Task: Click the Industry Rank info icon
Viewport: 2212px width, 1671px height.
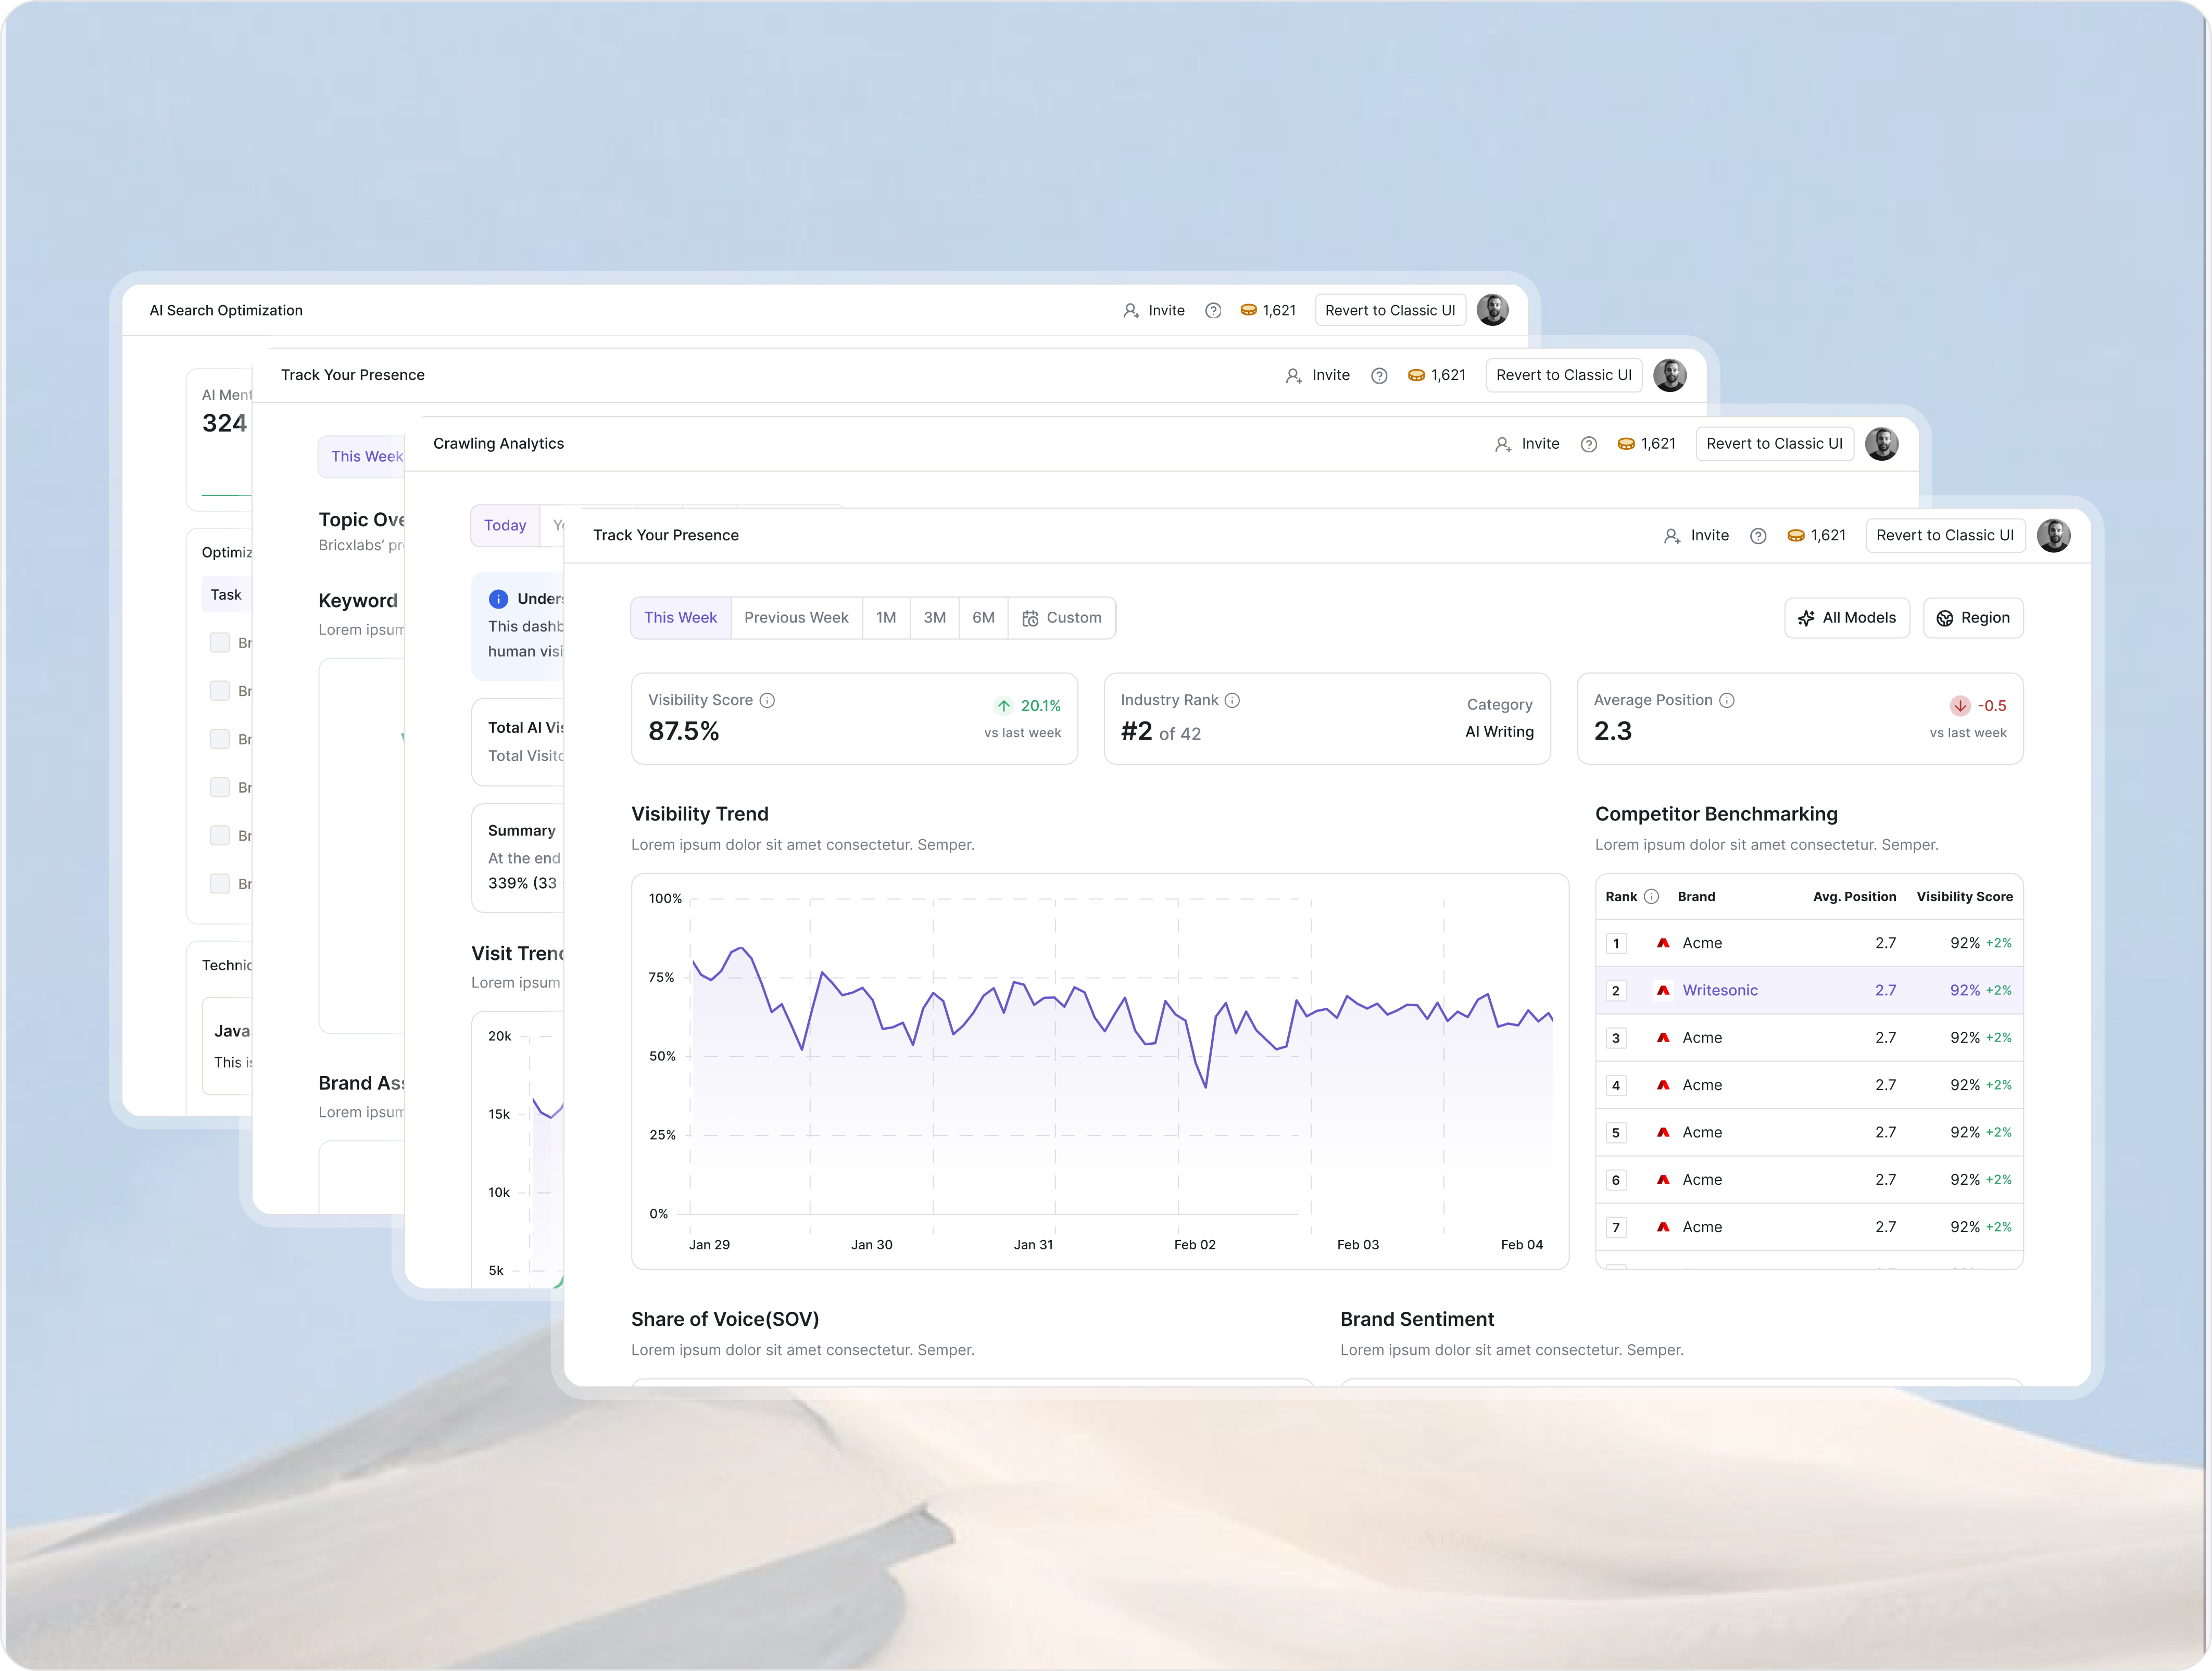Action: point(1232,700)
